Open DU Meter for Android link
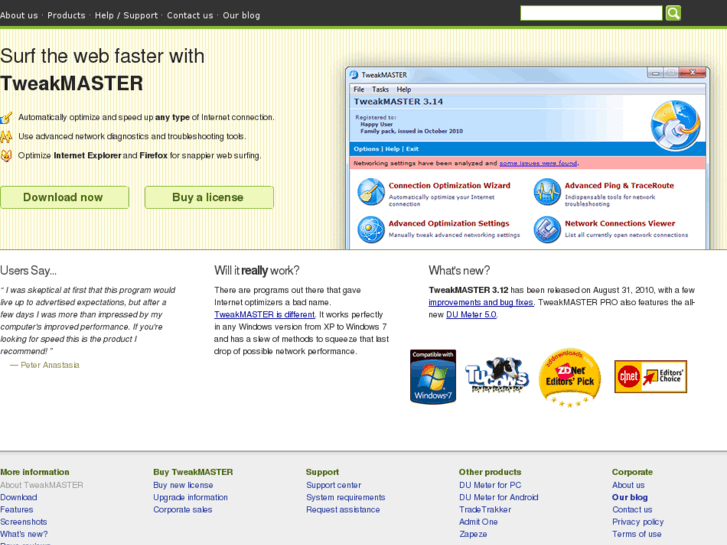This screenshot has height=545, width=727. coord(498,497)
